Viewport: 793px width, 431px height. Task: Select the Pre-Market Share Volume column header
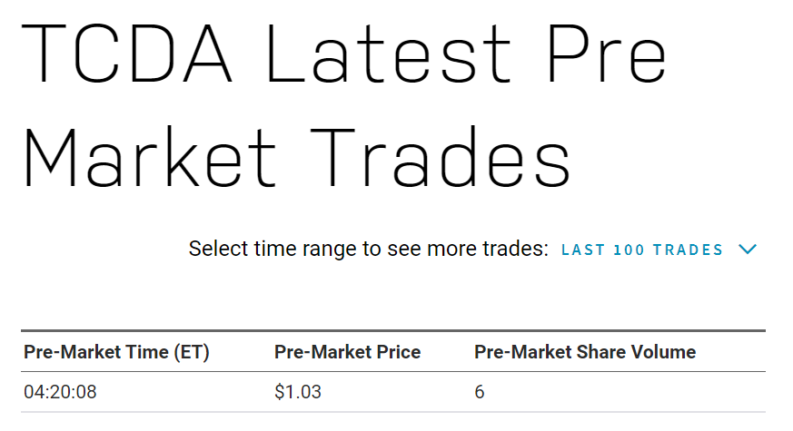click(585, 352)
